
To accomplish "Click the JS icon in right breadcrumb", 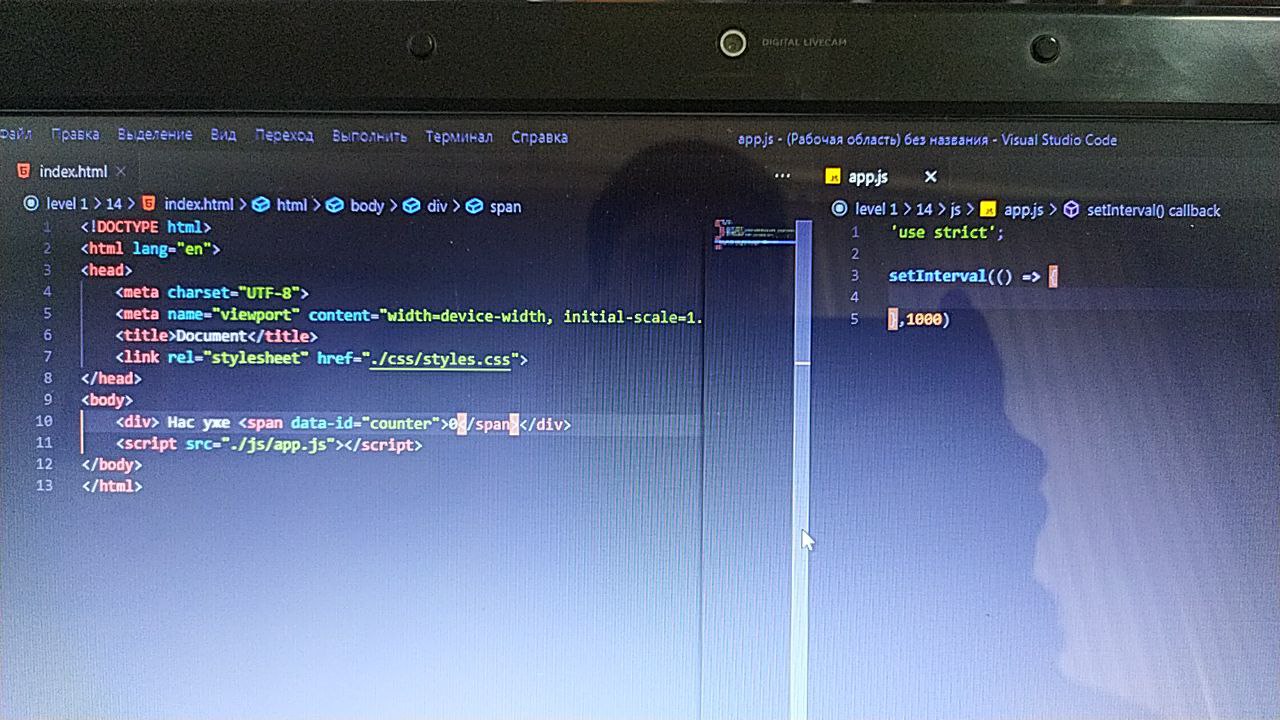I will [x=988, y=210].
